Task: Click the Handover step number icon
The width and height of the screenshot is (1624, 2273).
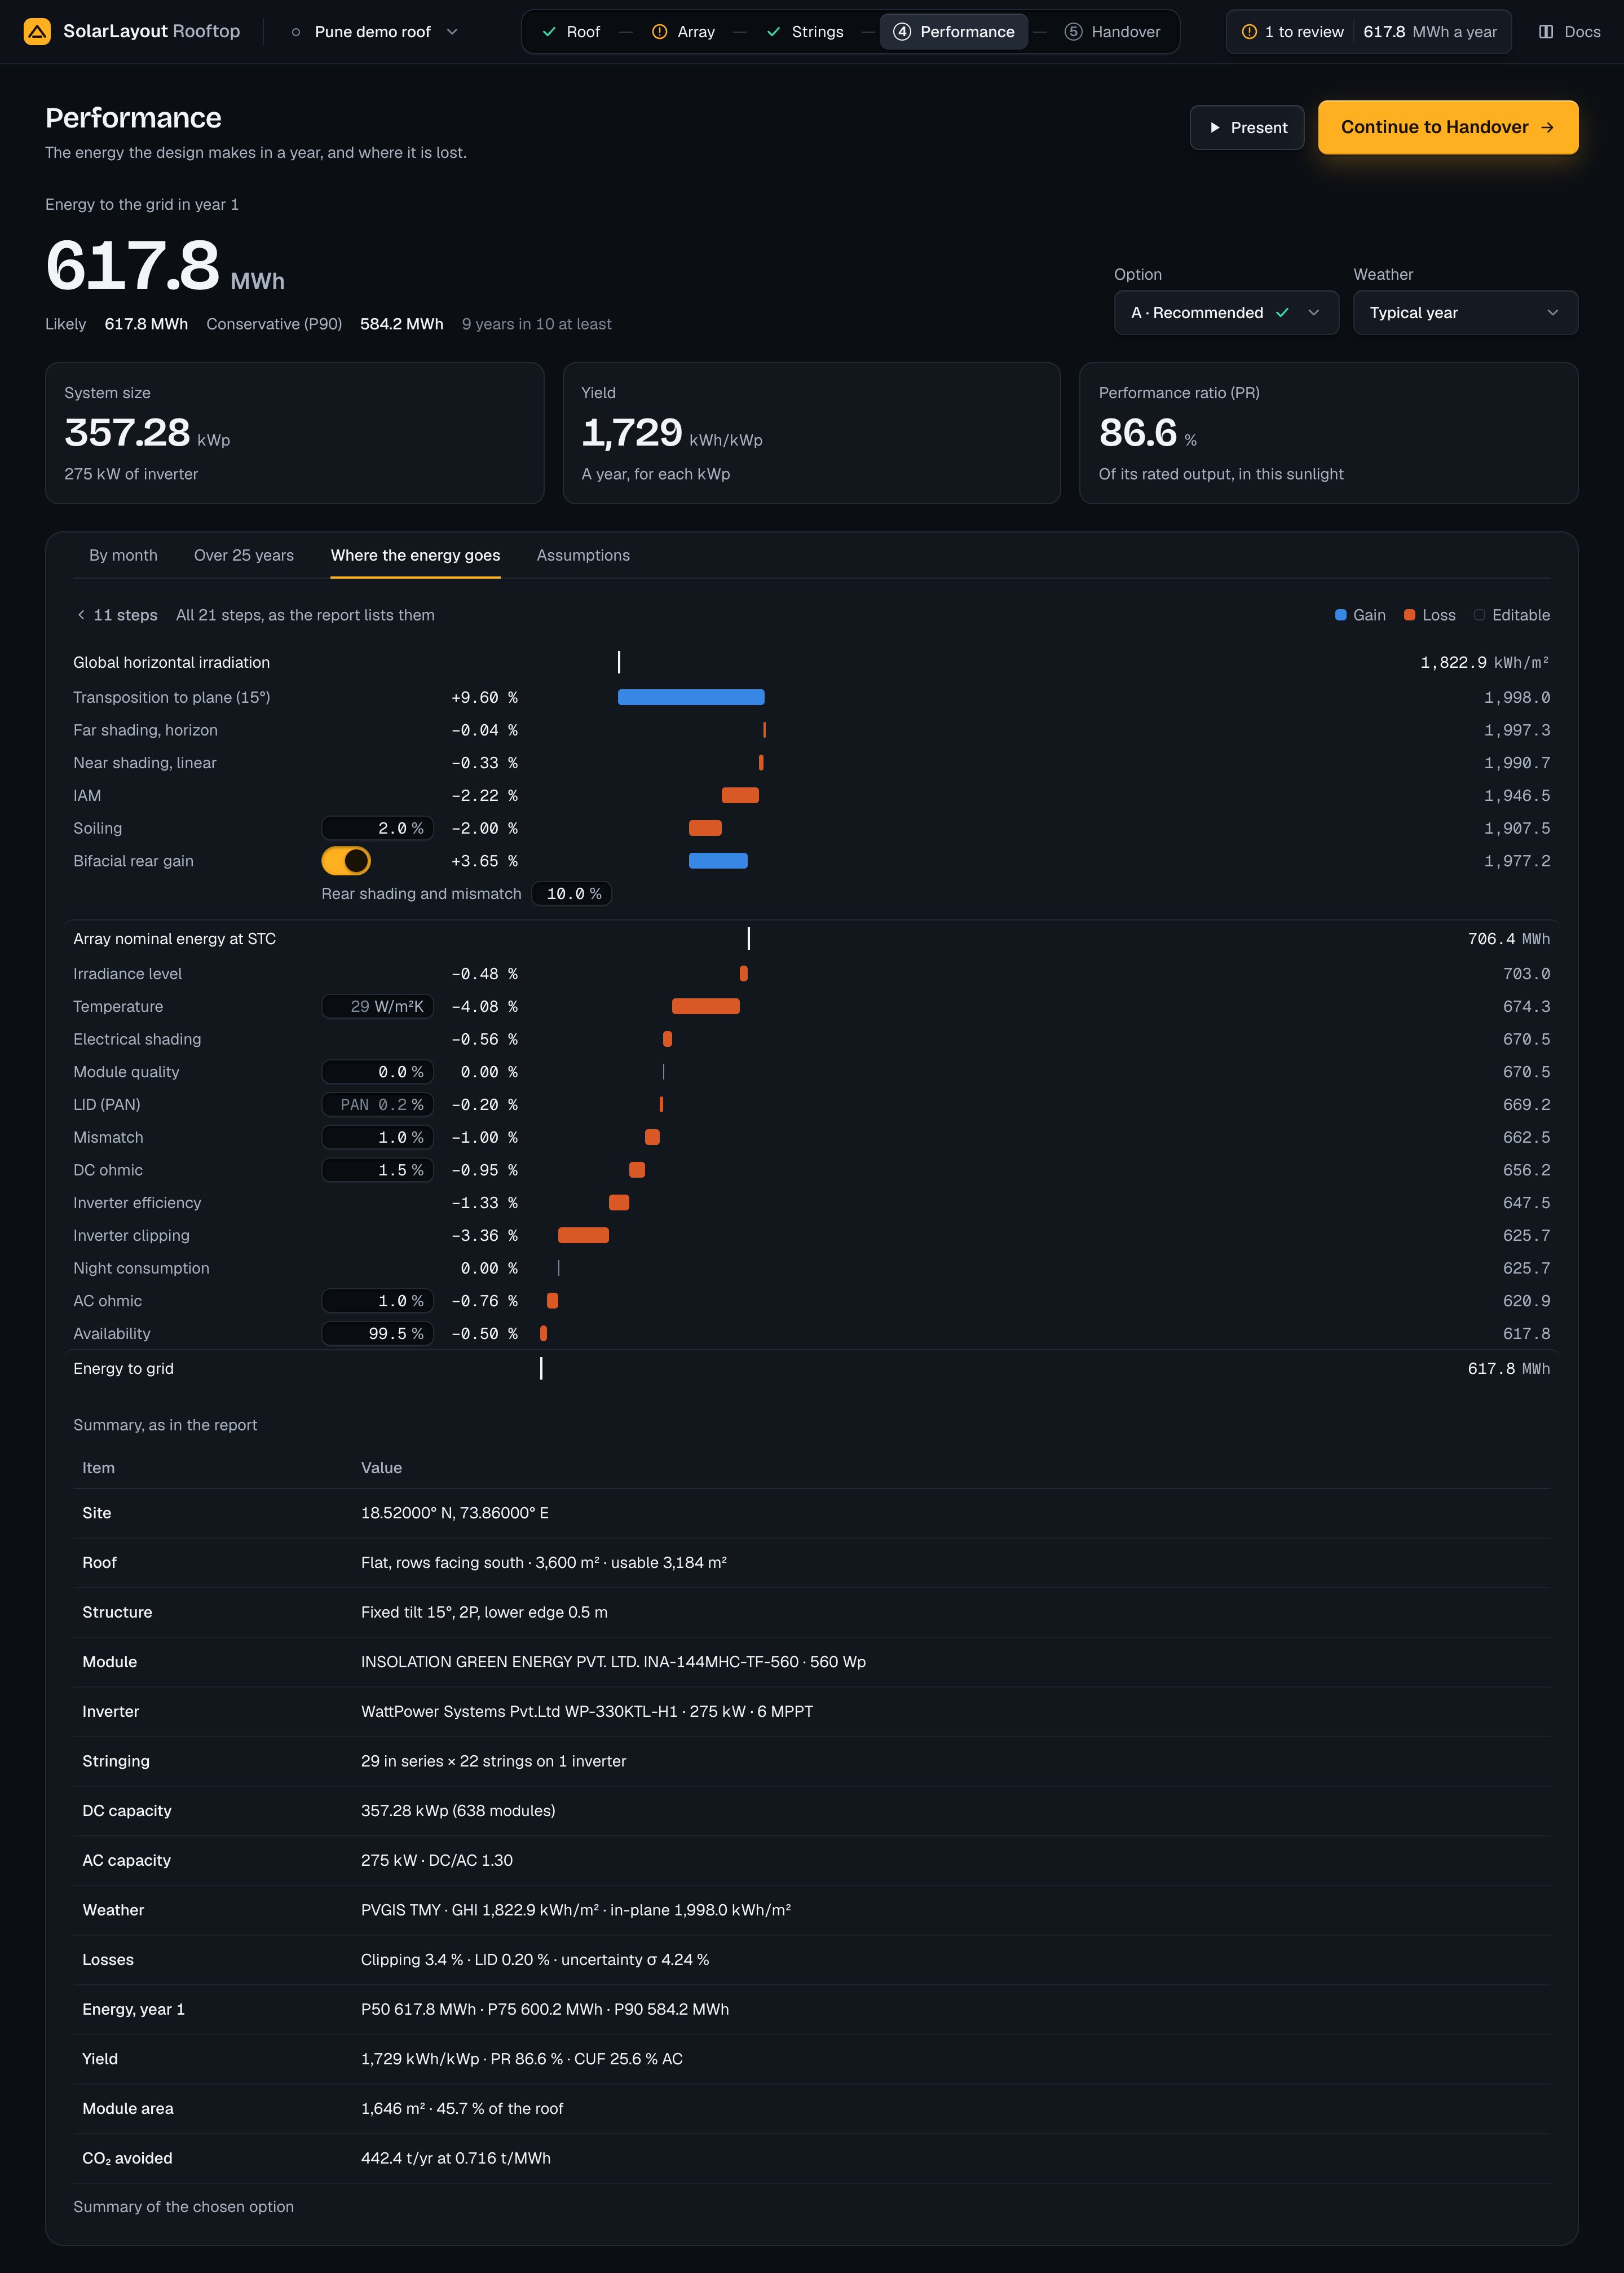Action: (1073, 32)
